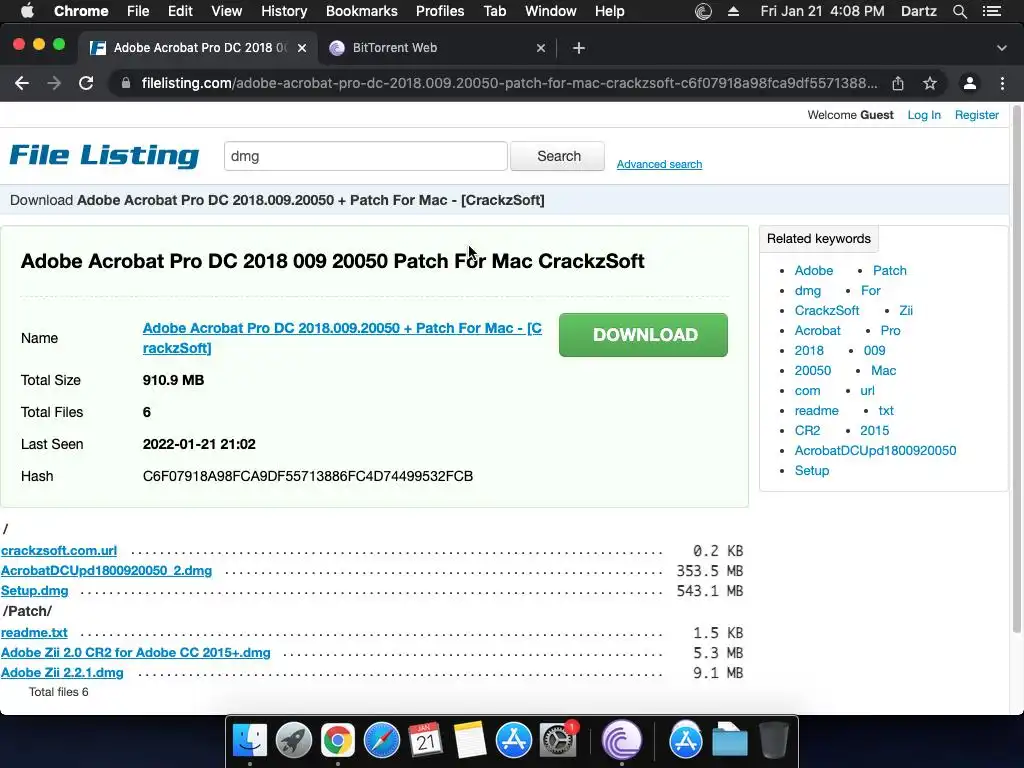The height and width of the screenshot is (768, 1024).
Task: Select the hash value text
Action: point(308,476)
